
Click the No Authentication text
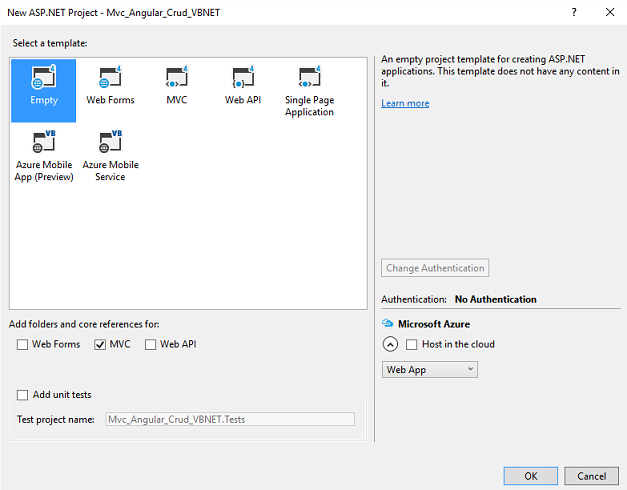pyautogui.click(x=495, y=299)
